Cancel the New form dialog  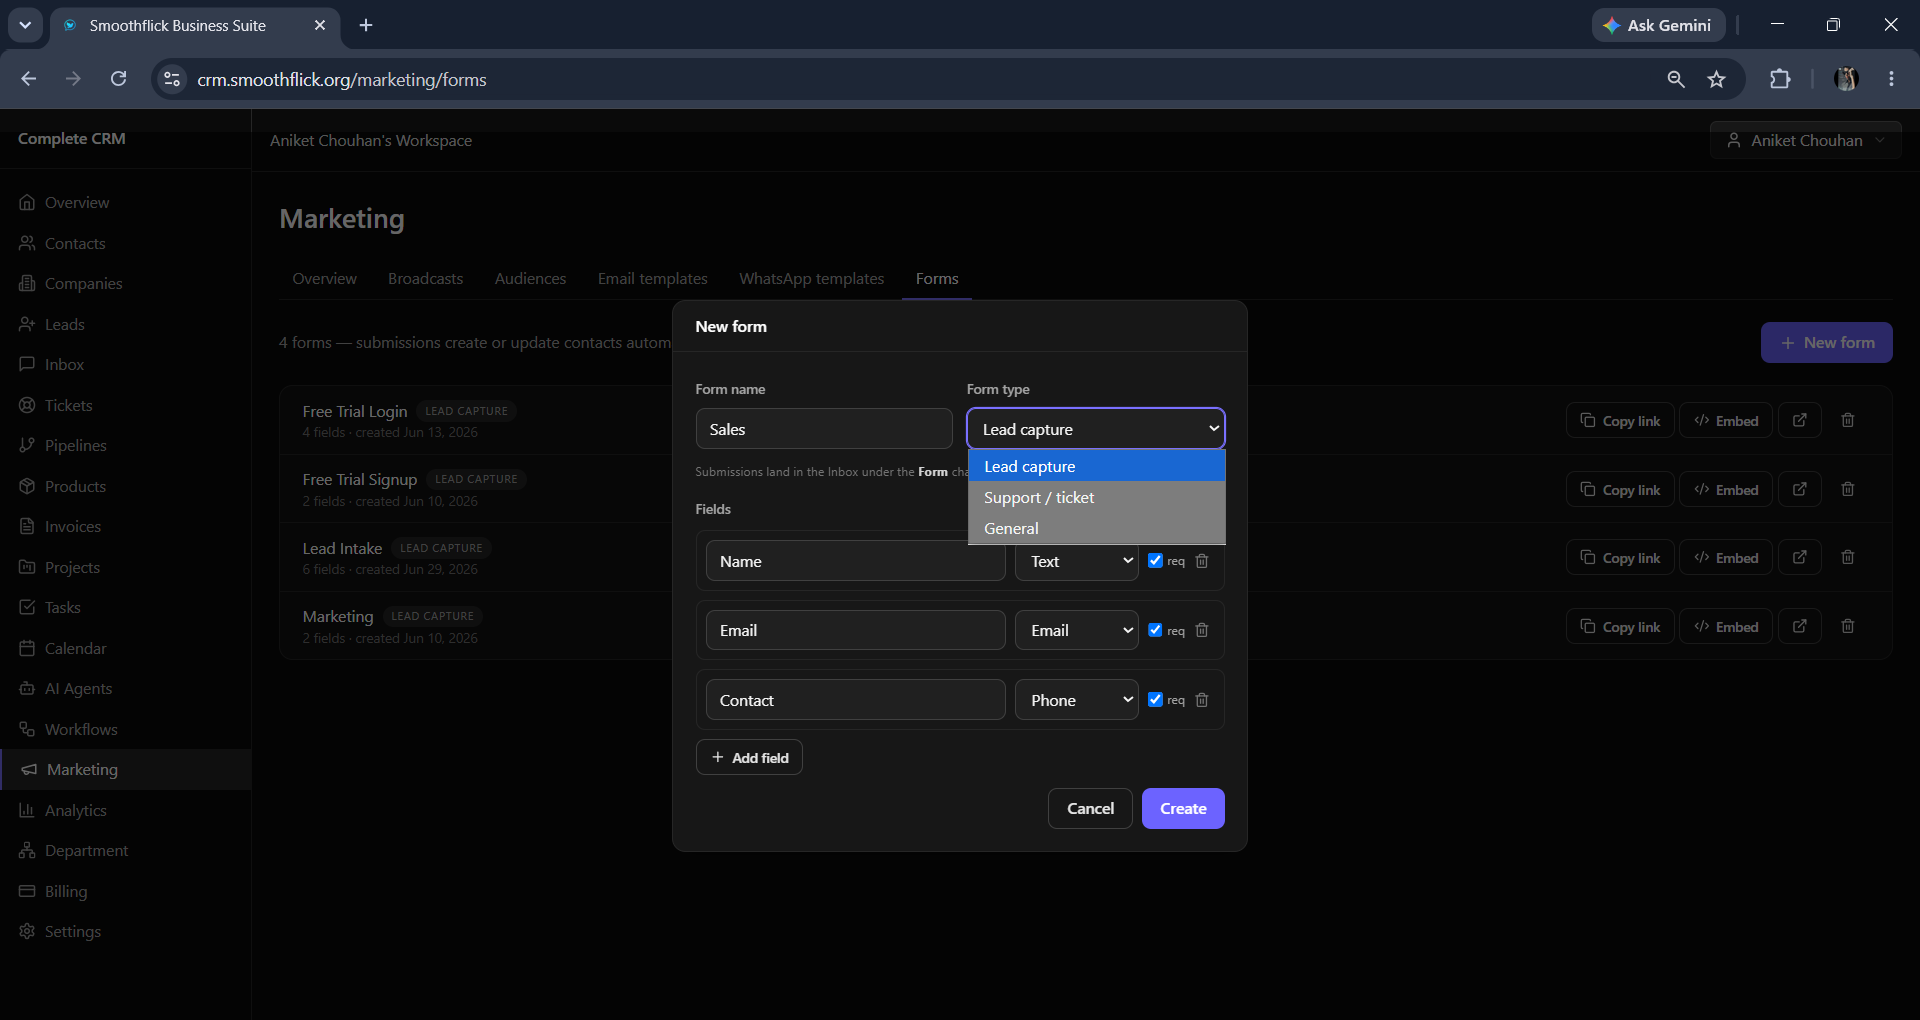tap(1090, 808)
